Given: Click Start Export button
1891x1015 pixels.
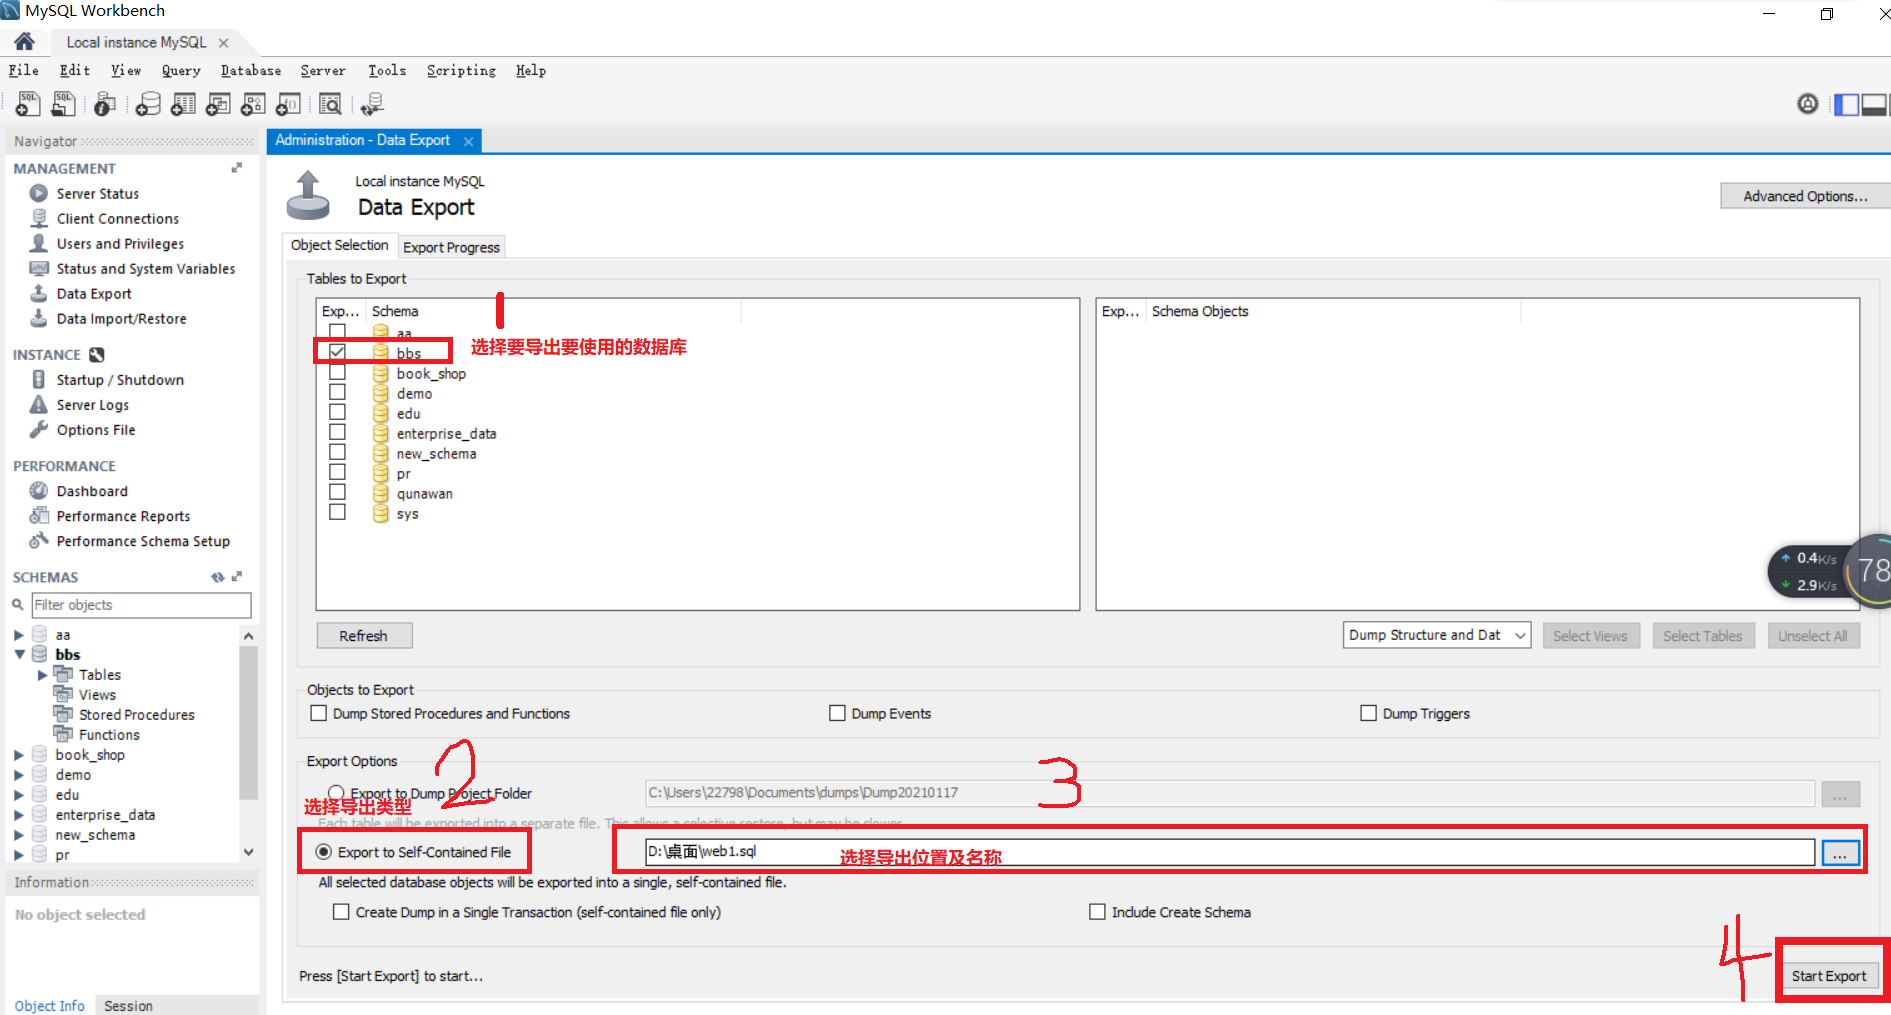Looking at the screenshot, I should pos(1829,976).
